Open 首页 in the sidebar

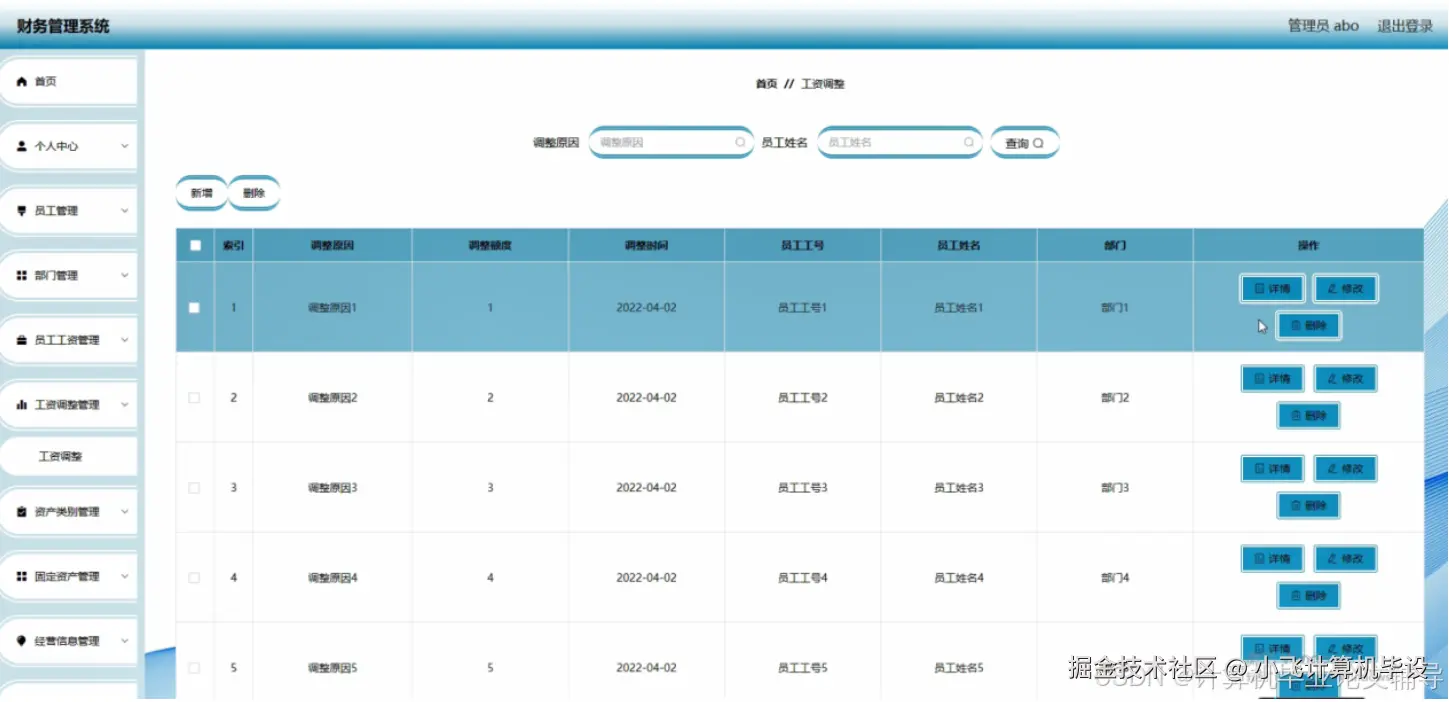pos(68,81)
